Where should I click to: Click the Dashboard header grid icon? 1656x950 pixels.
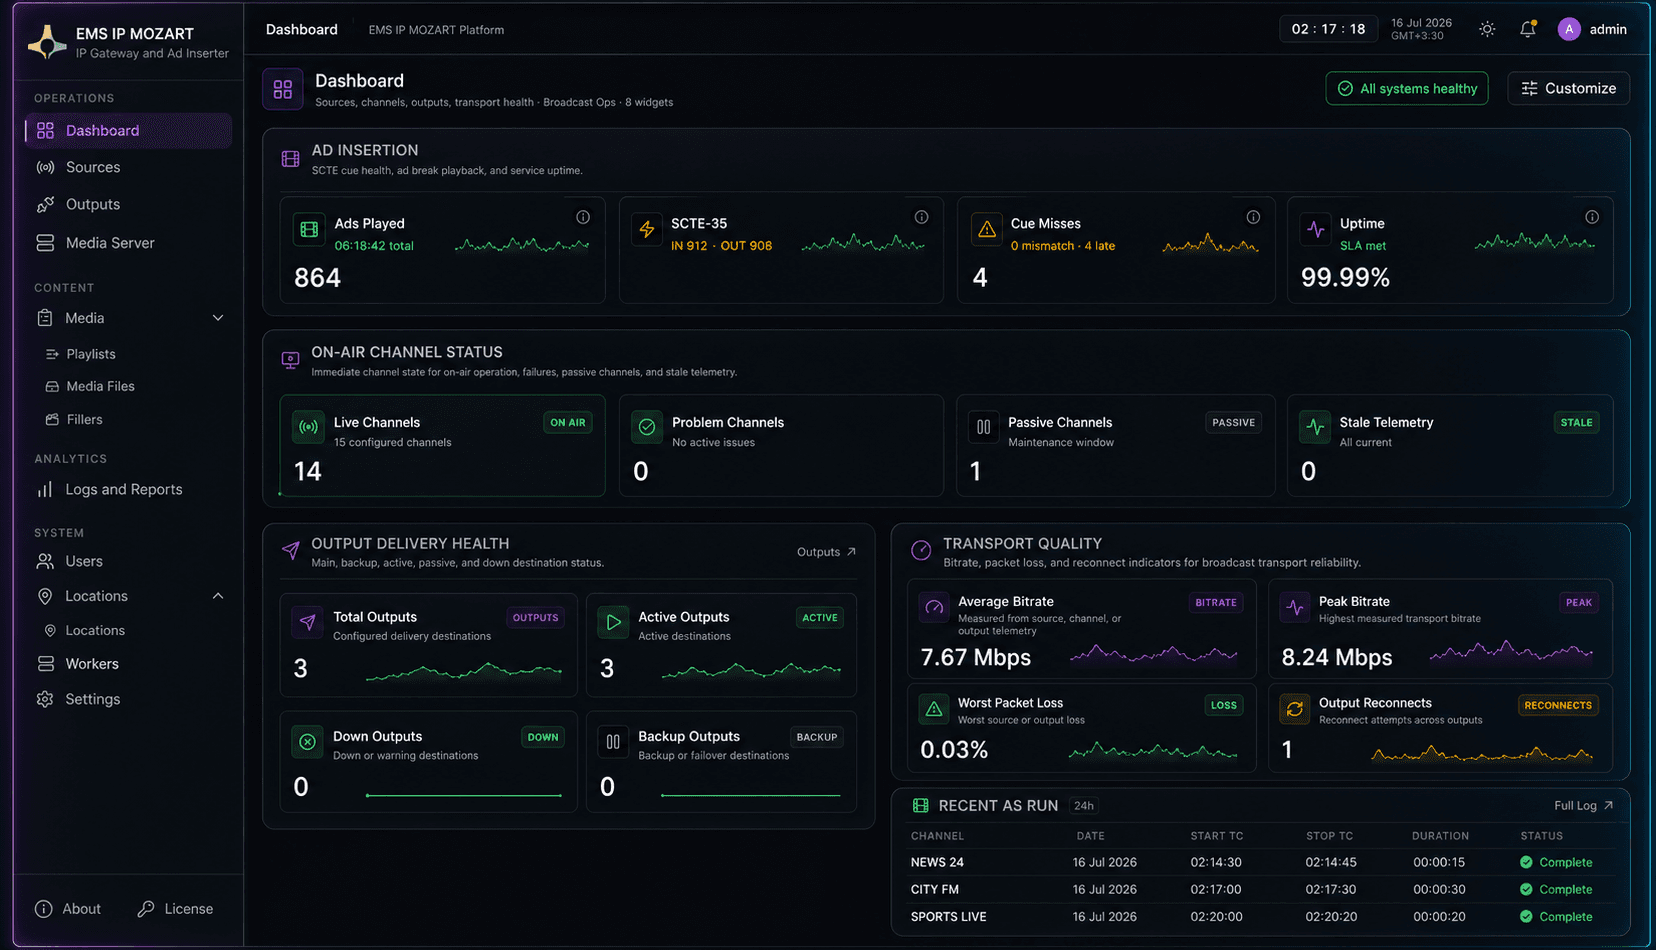283,89
